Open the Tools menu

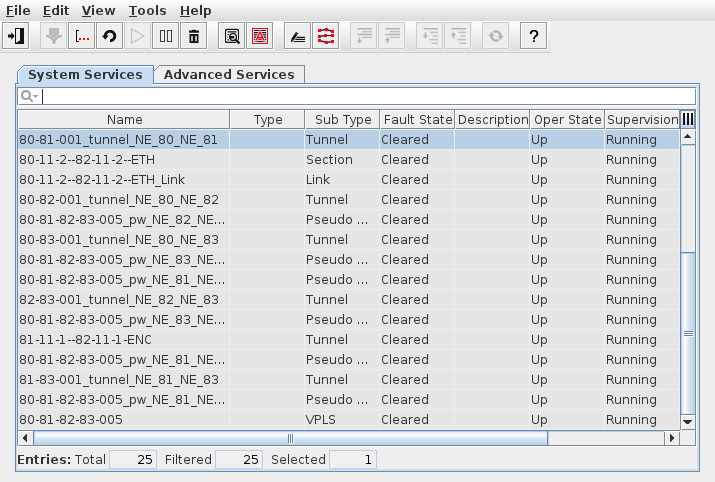point(148,10)
